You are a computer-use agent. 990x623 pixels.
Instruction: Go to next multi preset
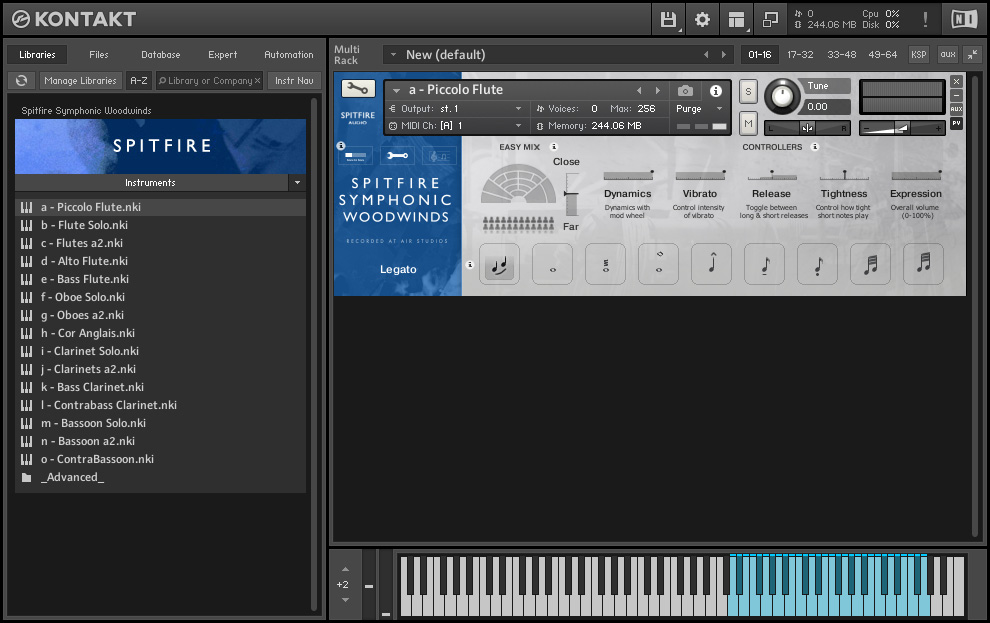point(724,55)
